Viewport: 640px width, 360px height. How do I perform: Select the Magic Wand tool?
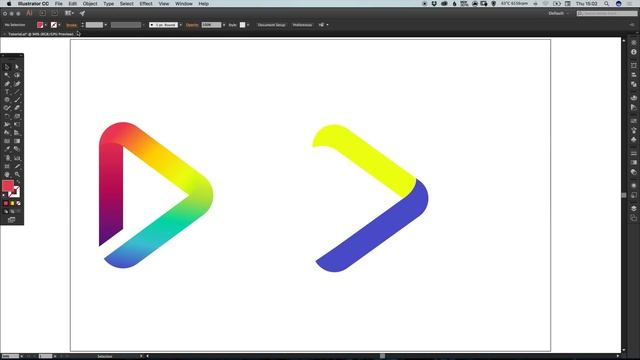[7, 75]
